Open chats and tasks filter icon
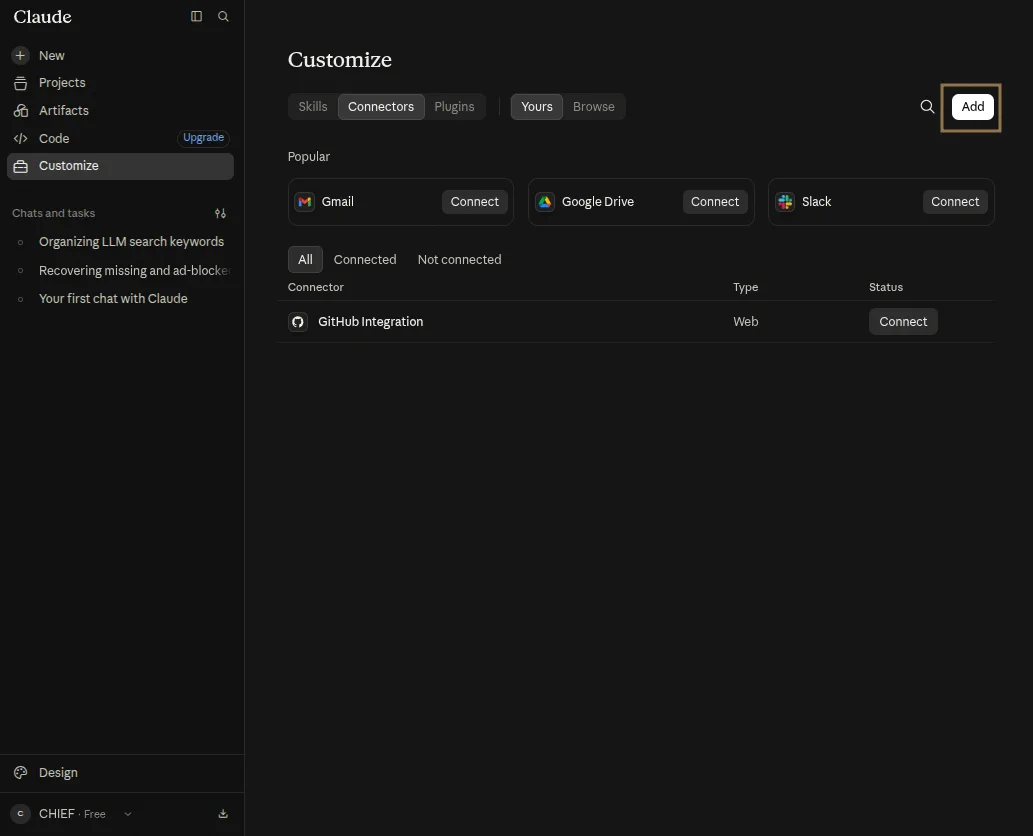 (220, 213)
